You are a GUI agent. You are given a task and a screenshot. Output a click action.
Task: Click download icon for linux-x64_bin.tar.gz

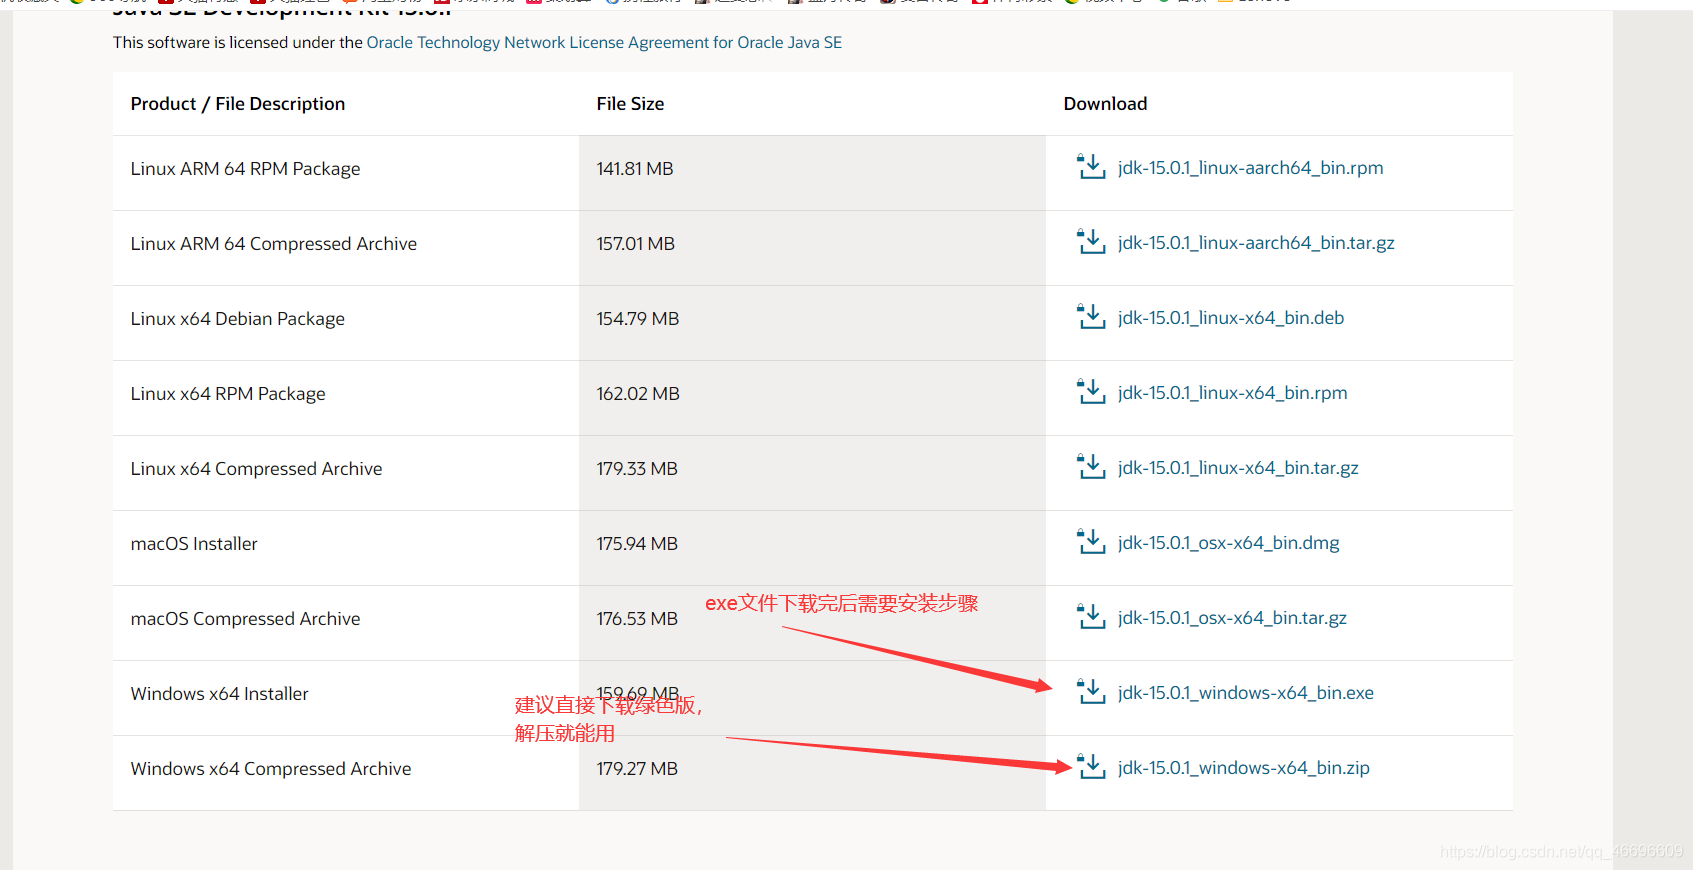point(1091,467)
